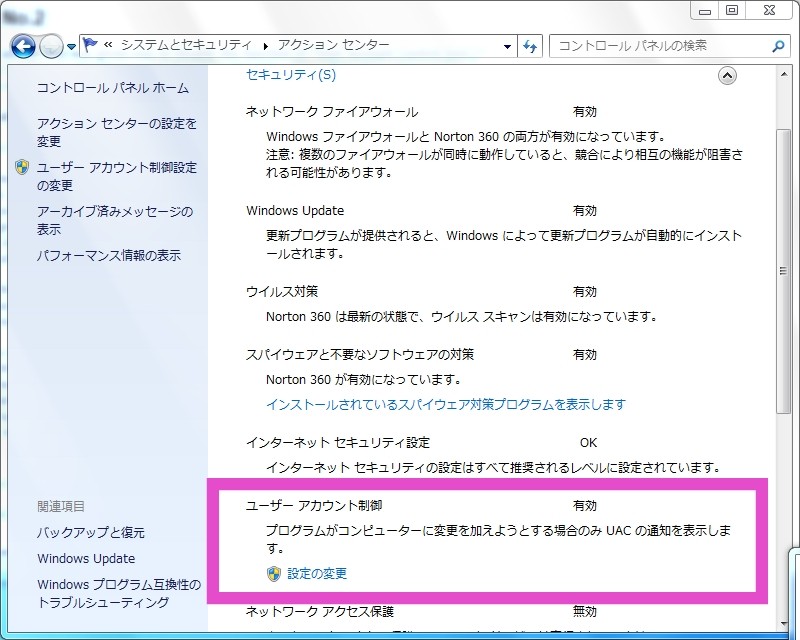Open コントロール パネル ホーム link
Viewport: 800px width, 640px height.
113,88
